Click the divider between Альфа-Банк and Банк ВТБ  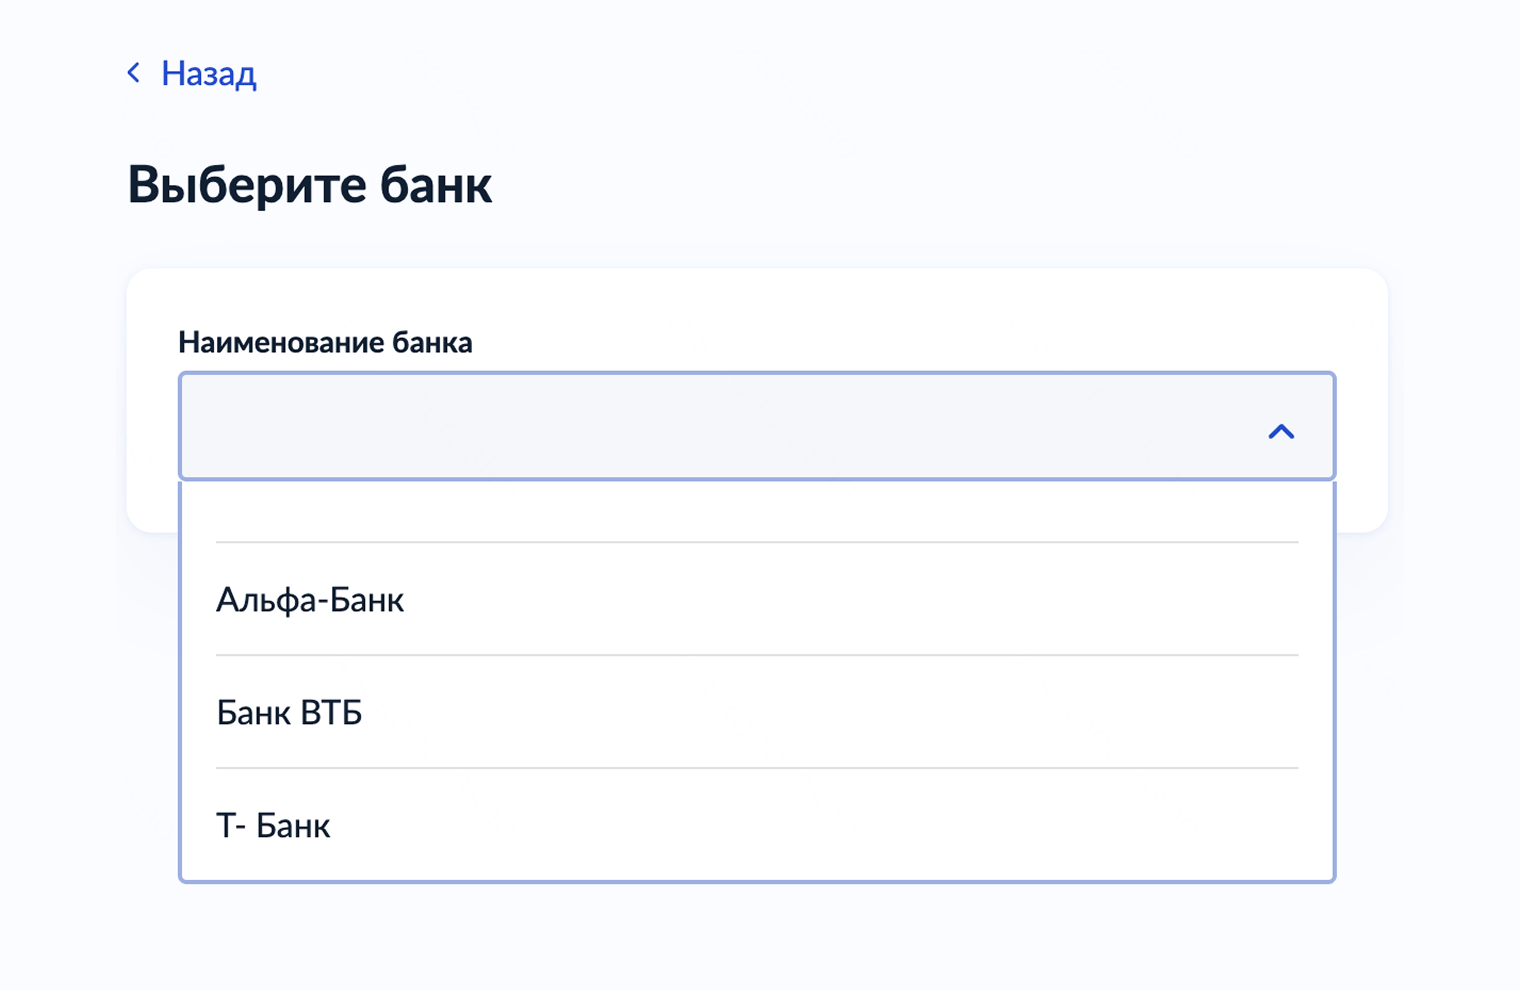click(756, 655)
